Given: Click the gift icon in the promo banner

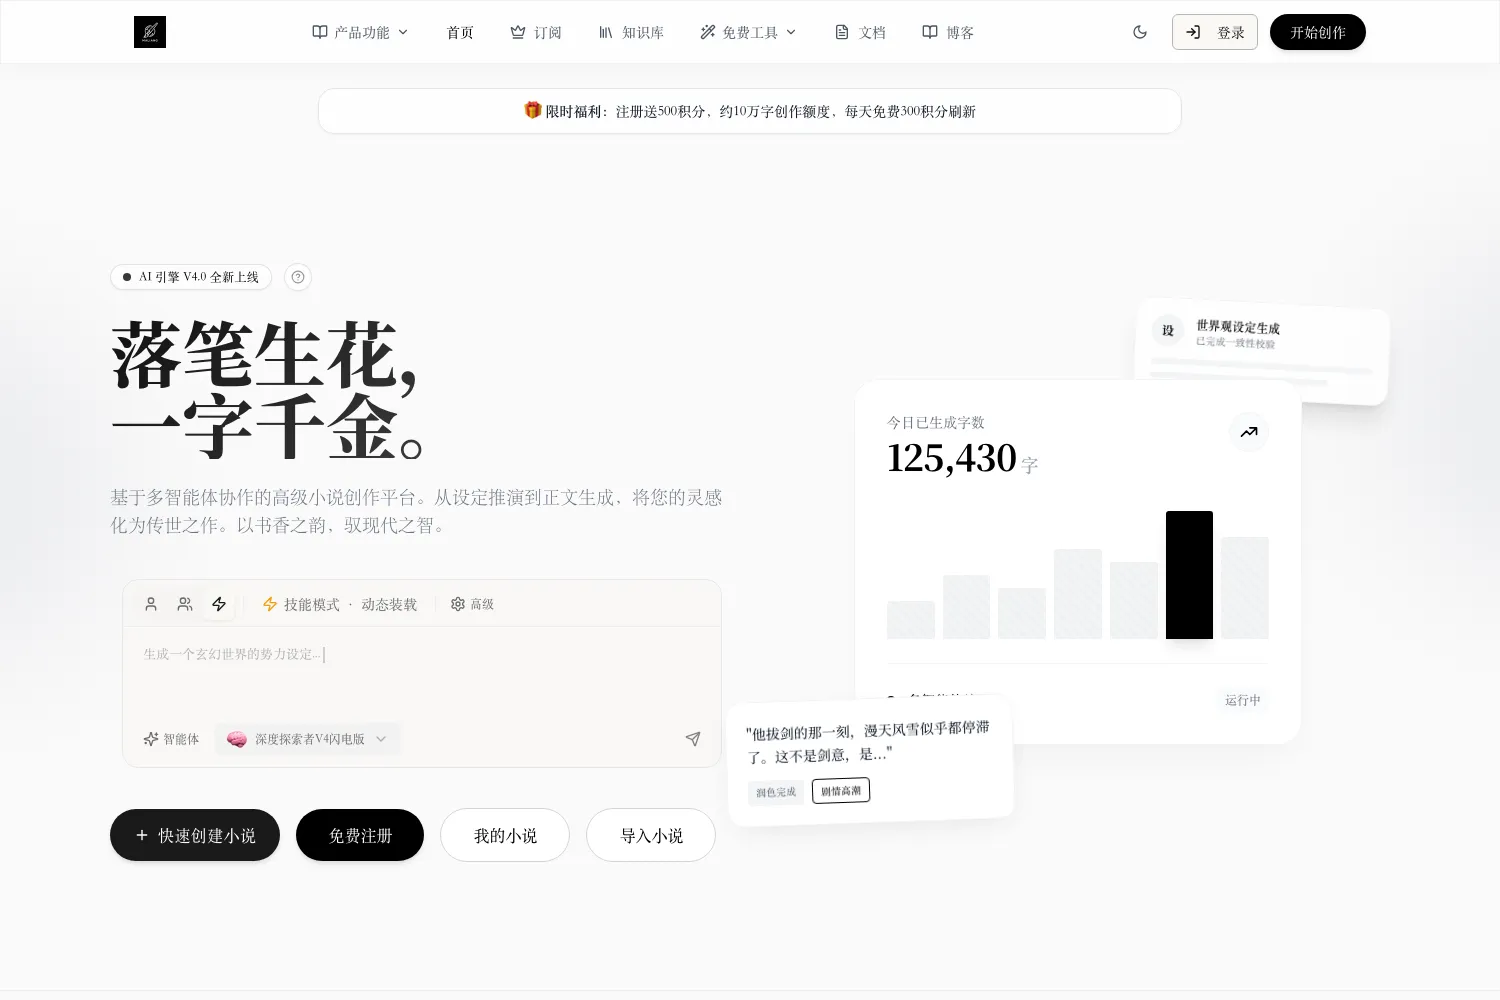Looking at the screenshot, I should tap(533, 110).
